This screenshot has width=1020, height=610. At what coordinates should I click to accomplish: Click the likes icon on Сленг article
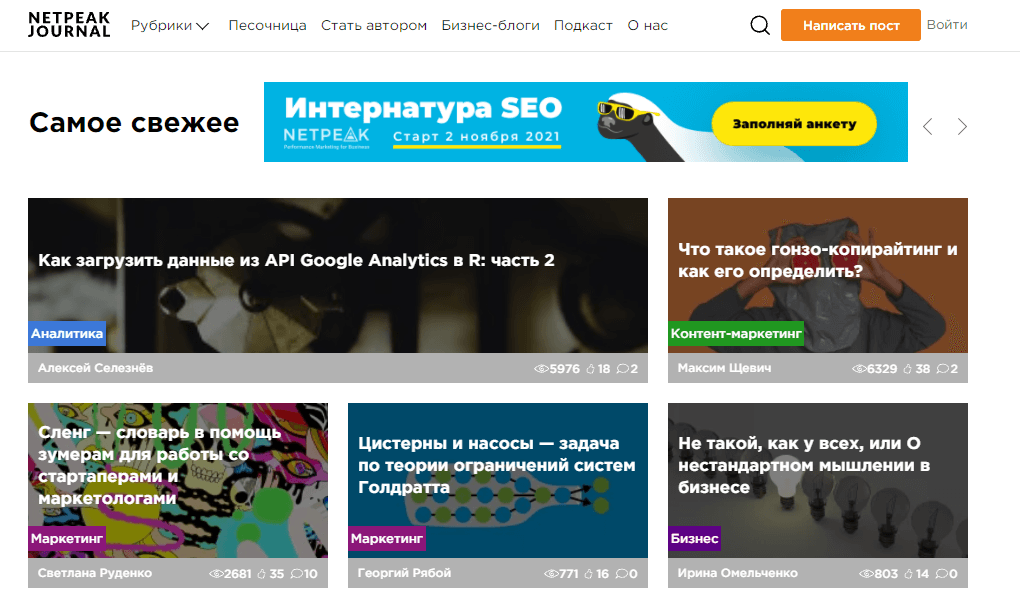263,574
